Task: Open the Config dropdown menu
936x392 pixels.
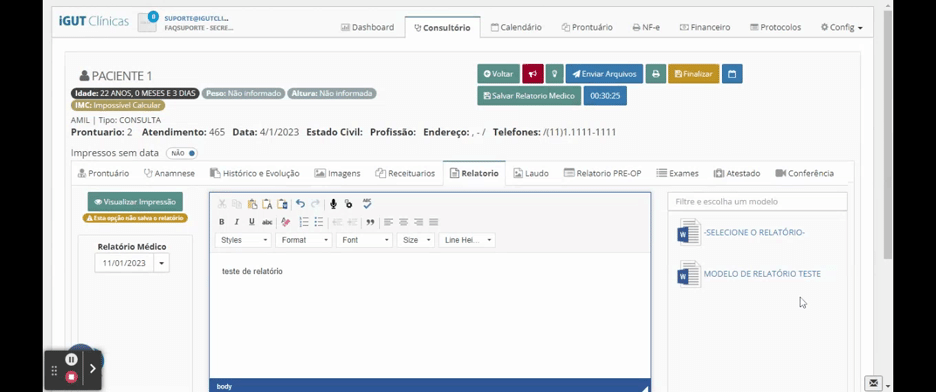Action: coord(842,27)
